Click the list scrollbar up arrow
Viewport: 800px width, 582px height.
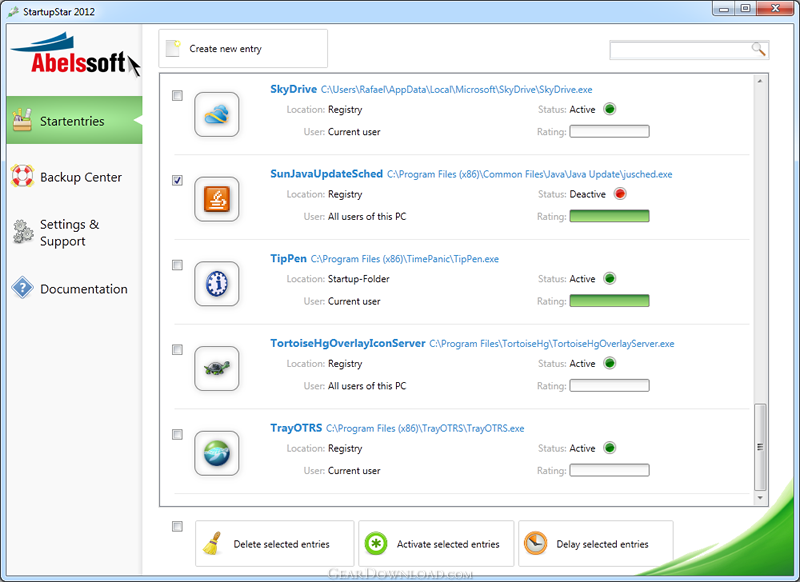click(760, 81)
